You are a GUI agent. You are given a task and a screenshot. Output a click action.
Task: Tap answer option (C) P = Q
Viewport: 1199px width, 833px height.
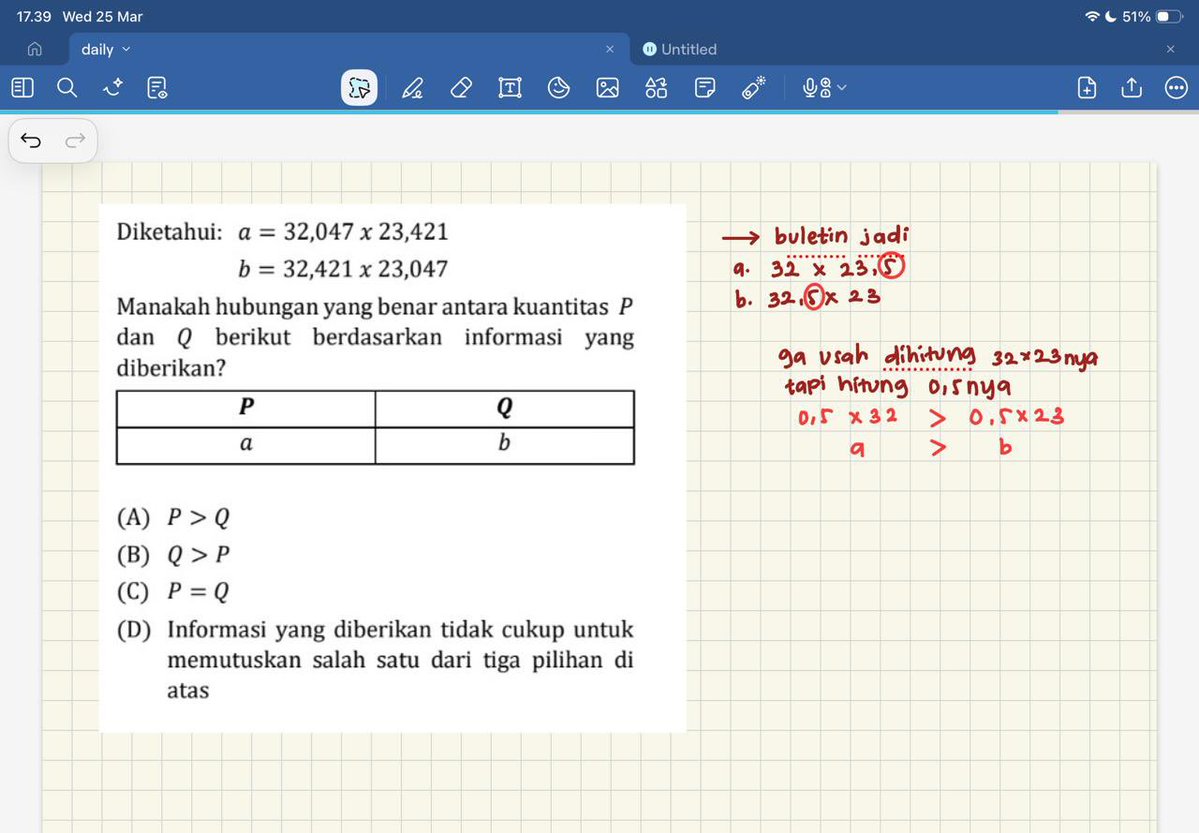(173, 591)
